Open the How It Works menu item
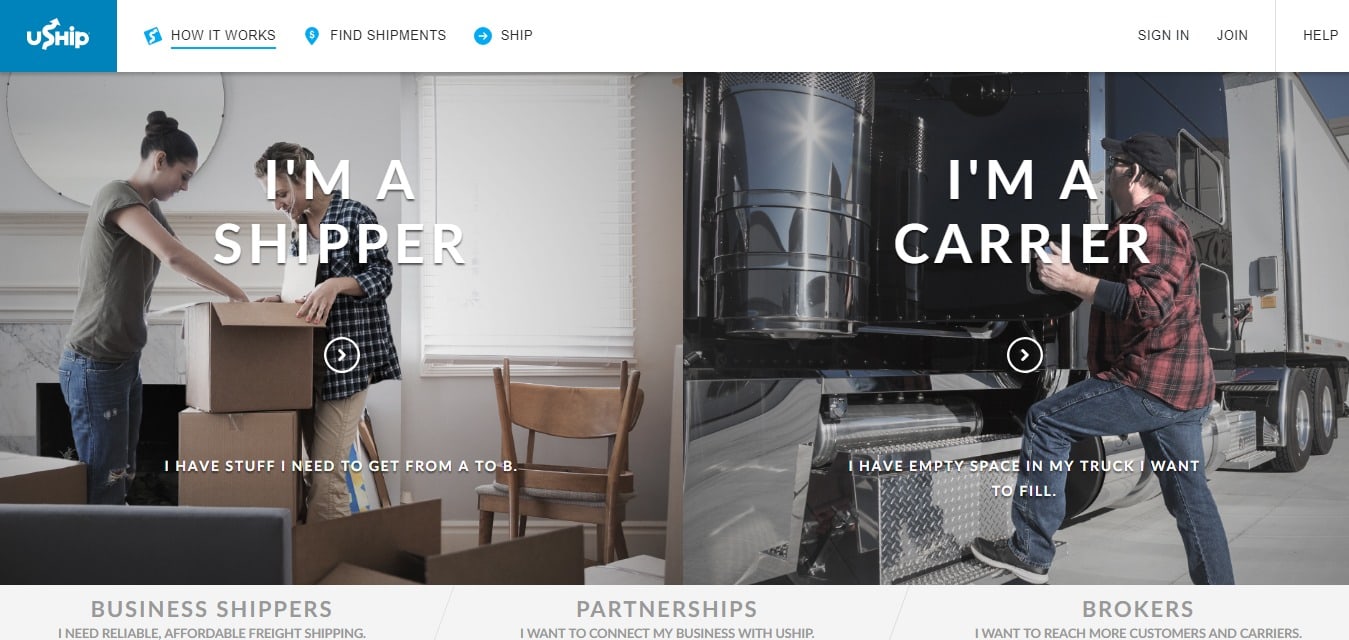This screenshot has height=640, width=1349. (223, 35)
